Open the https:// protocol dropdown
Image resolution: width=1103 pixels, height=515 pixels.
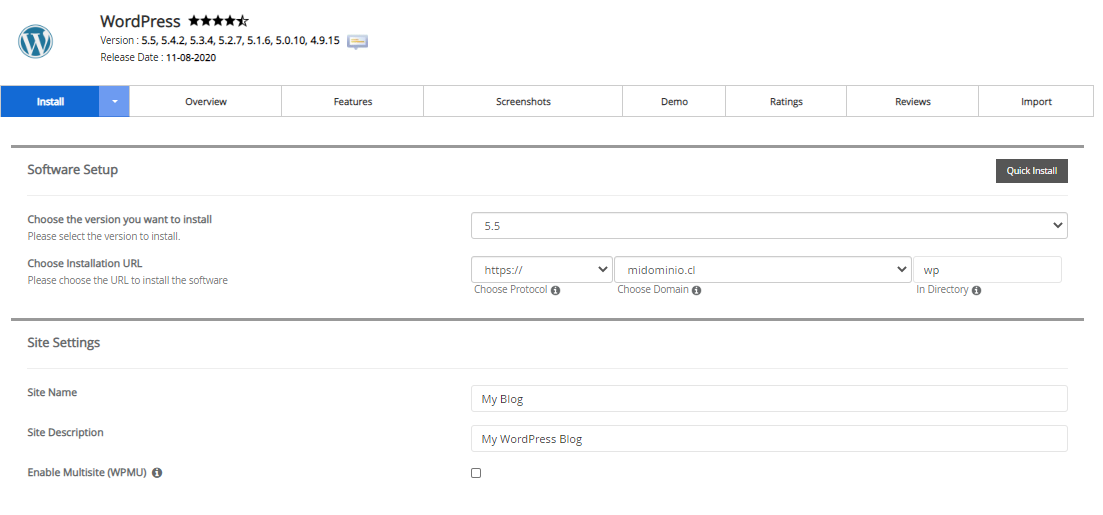pyautogui.click(x=542, y=269)
